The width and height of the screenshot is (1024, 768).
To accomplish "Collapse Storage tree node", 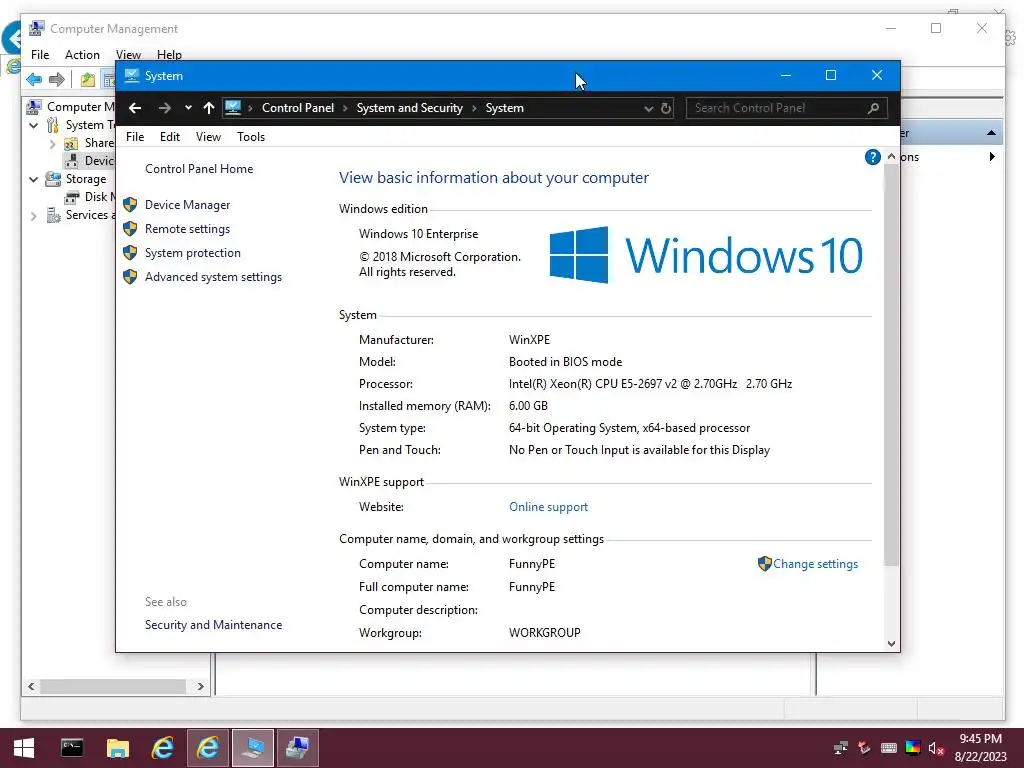I will [33, 180].
